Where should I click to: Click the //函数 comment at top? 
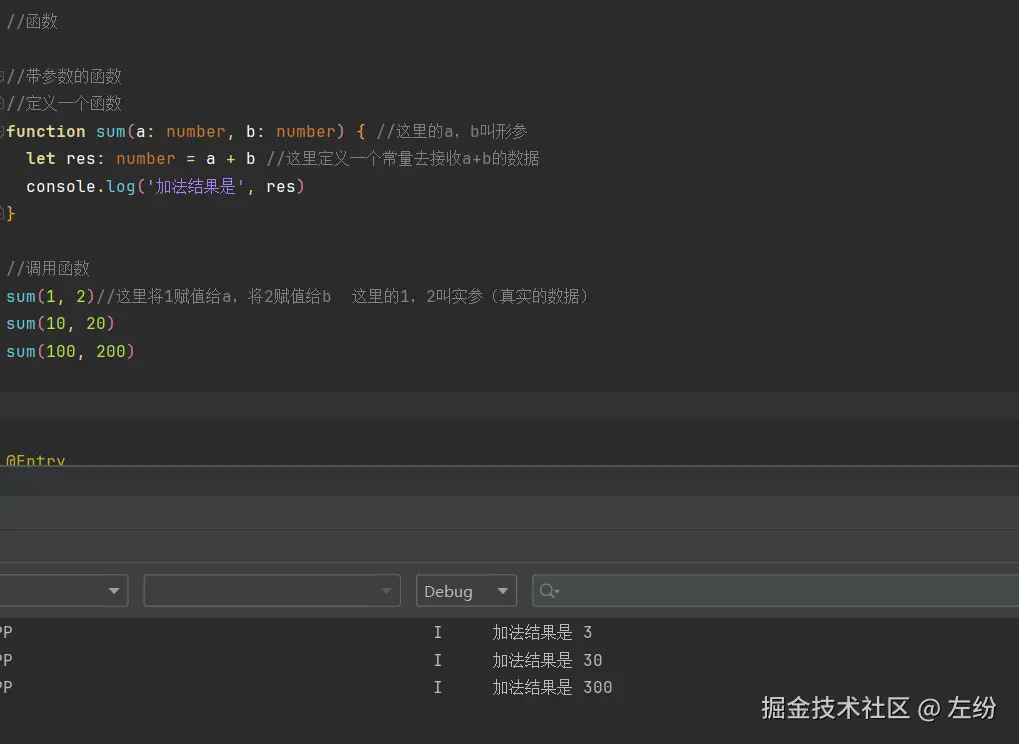pos(32,21)
